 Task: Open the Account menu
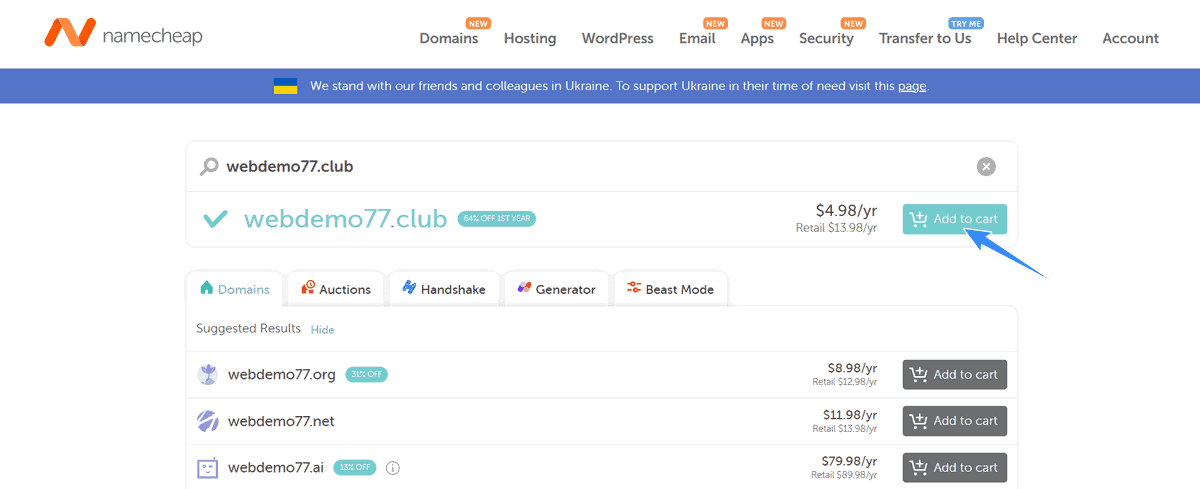pyautogui.click(x=1130, y=38)
